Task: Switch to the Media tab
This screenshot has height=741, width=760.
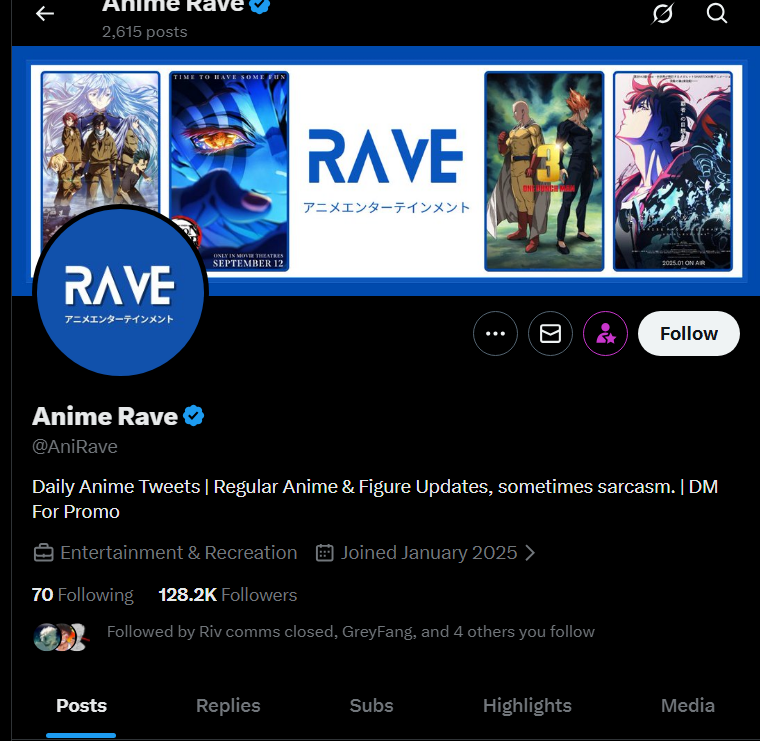Action: 688,706
